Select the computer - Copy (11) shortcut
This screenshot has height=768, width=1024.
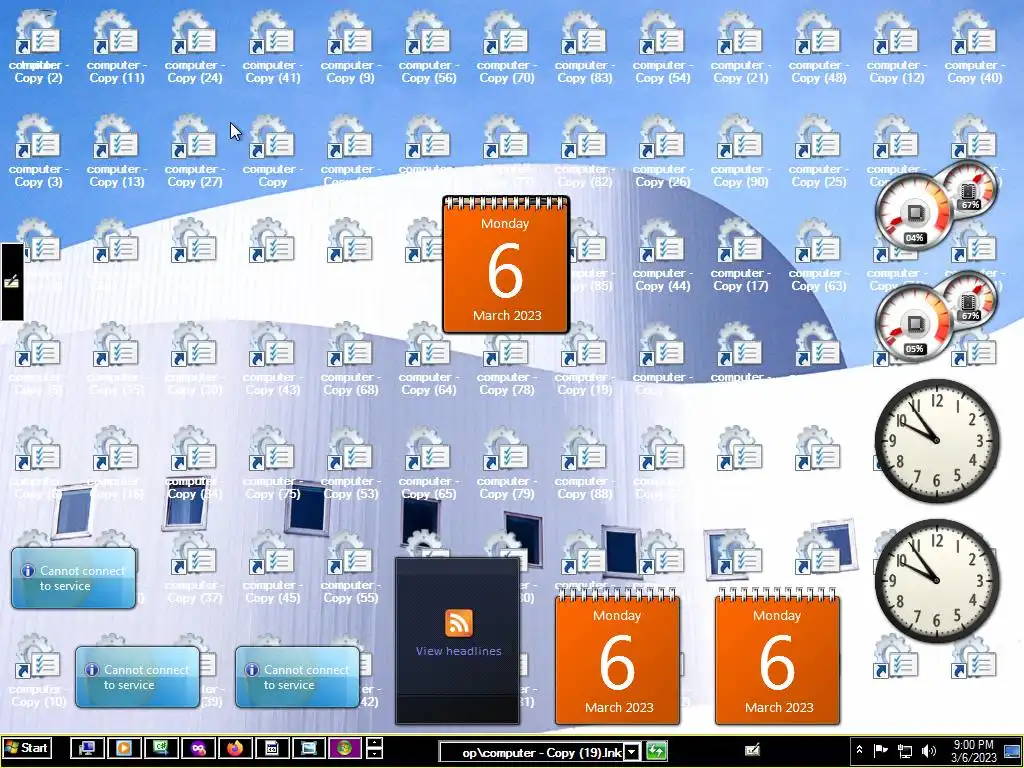(x=116, y=47)
